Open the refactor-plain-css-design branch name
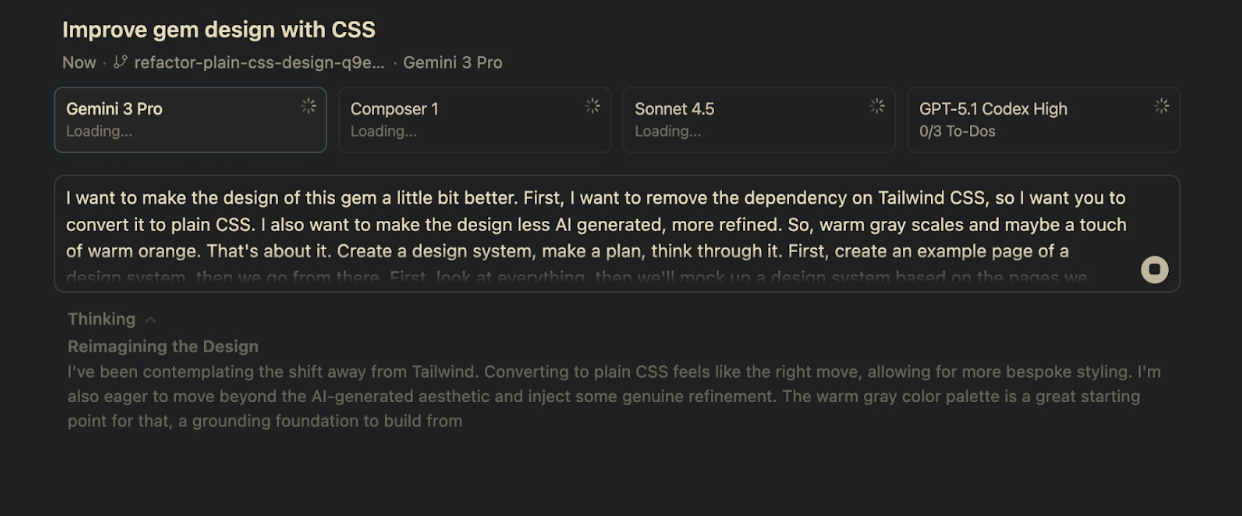 pos(259,62)
